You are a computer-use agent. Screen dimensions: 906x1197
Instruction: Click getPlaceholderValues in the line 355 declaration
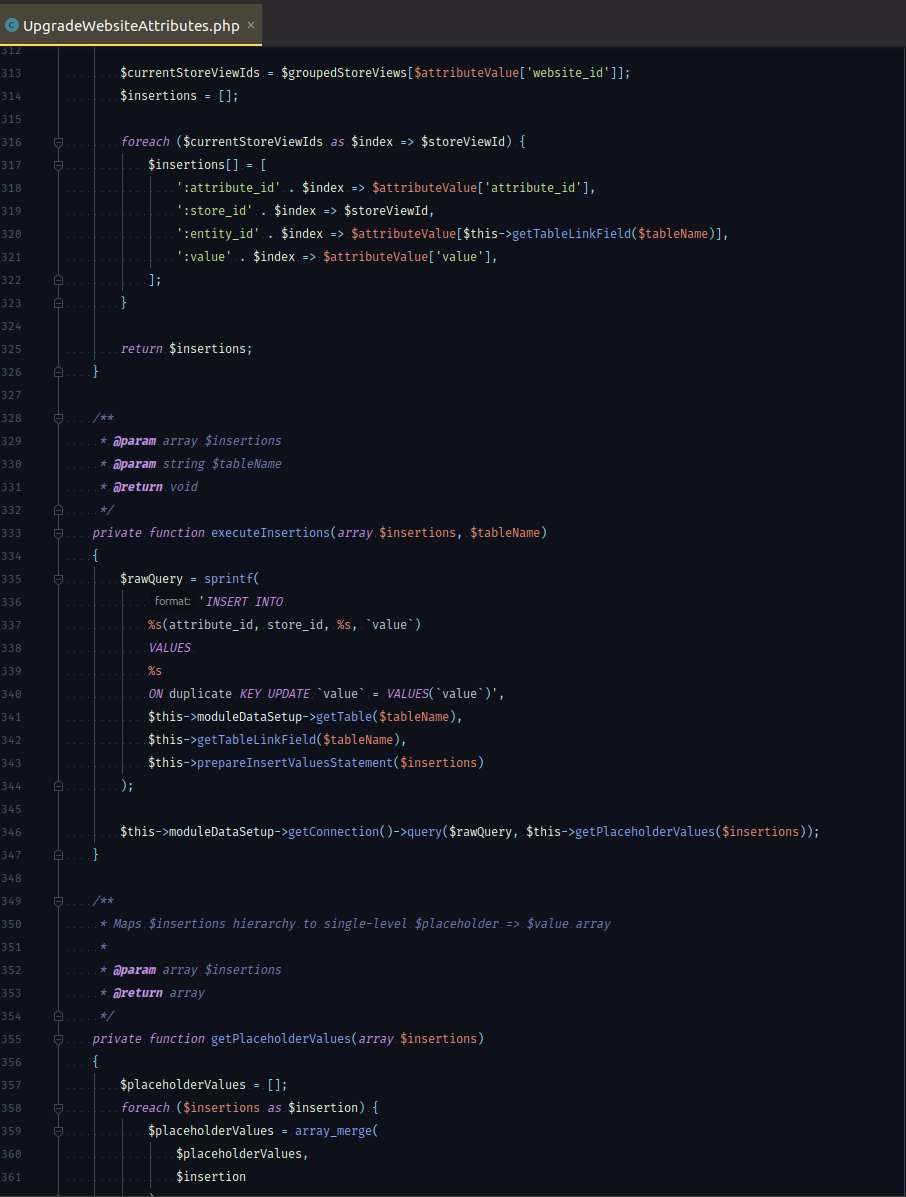(281, 1039)
